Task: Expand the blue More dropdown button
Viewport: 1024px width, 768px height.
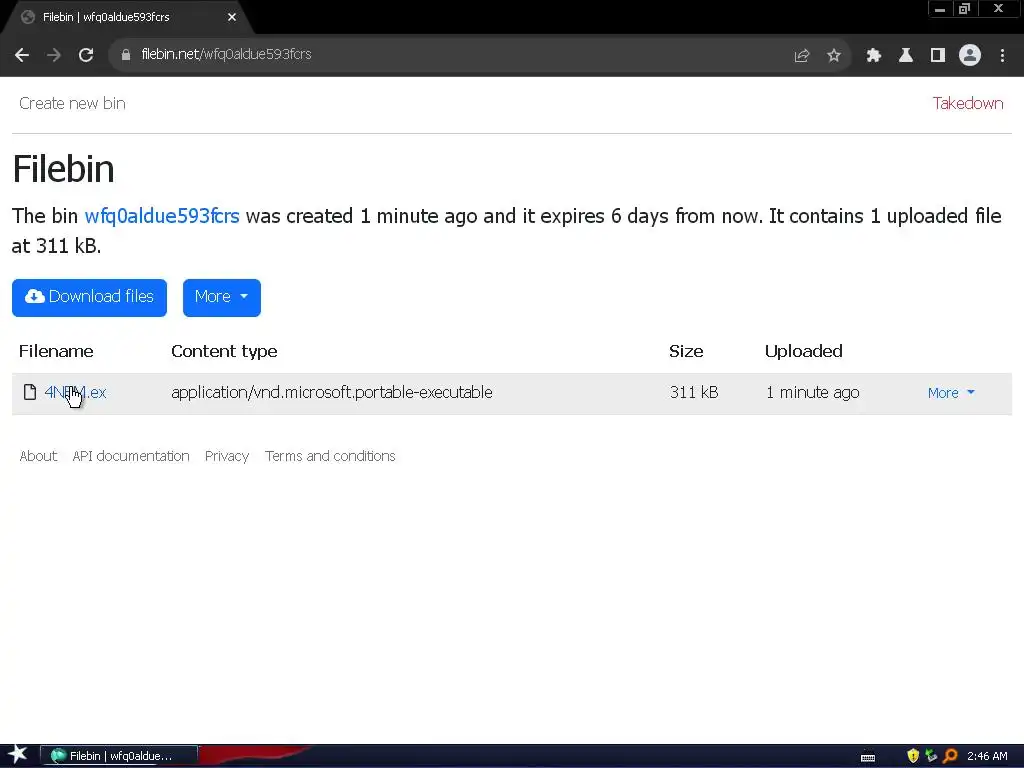Action: (222, 298)
